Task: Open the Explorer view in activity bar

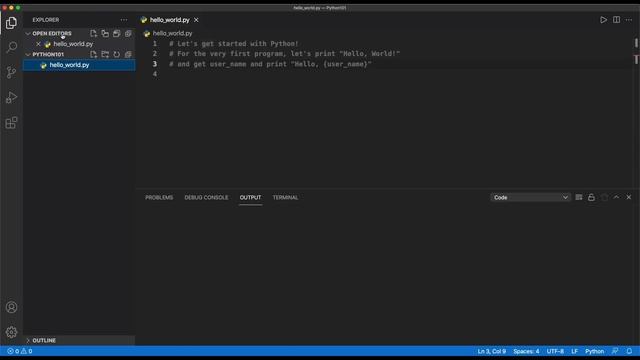Action: (x=11, y=23)
